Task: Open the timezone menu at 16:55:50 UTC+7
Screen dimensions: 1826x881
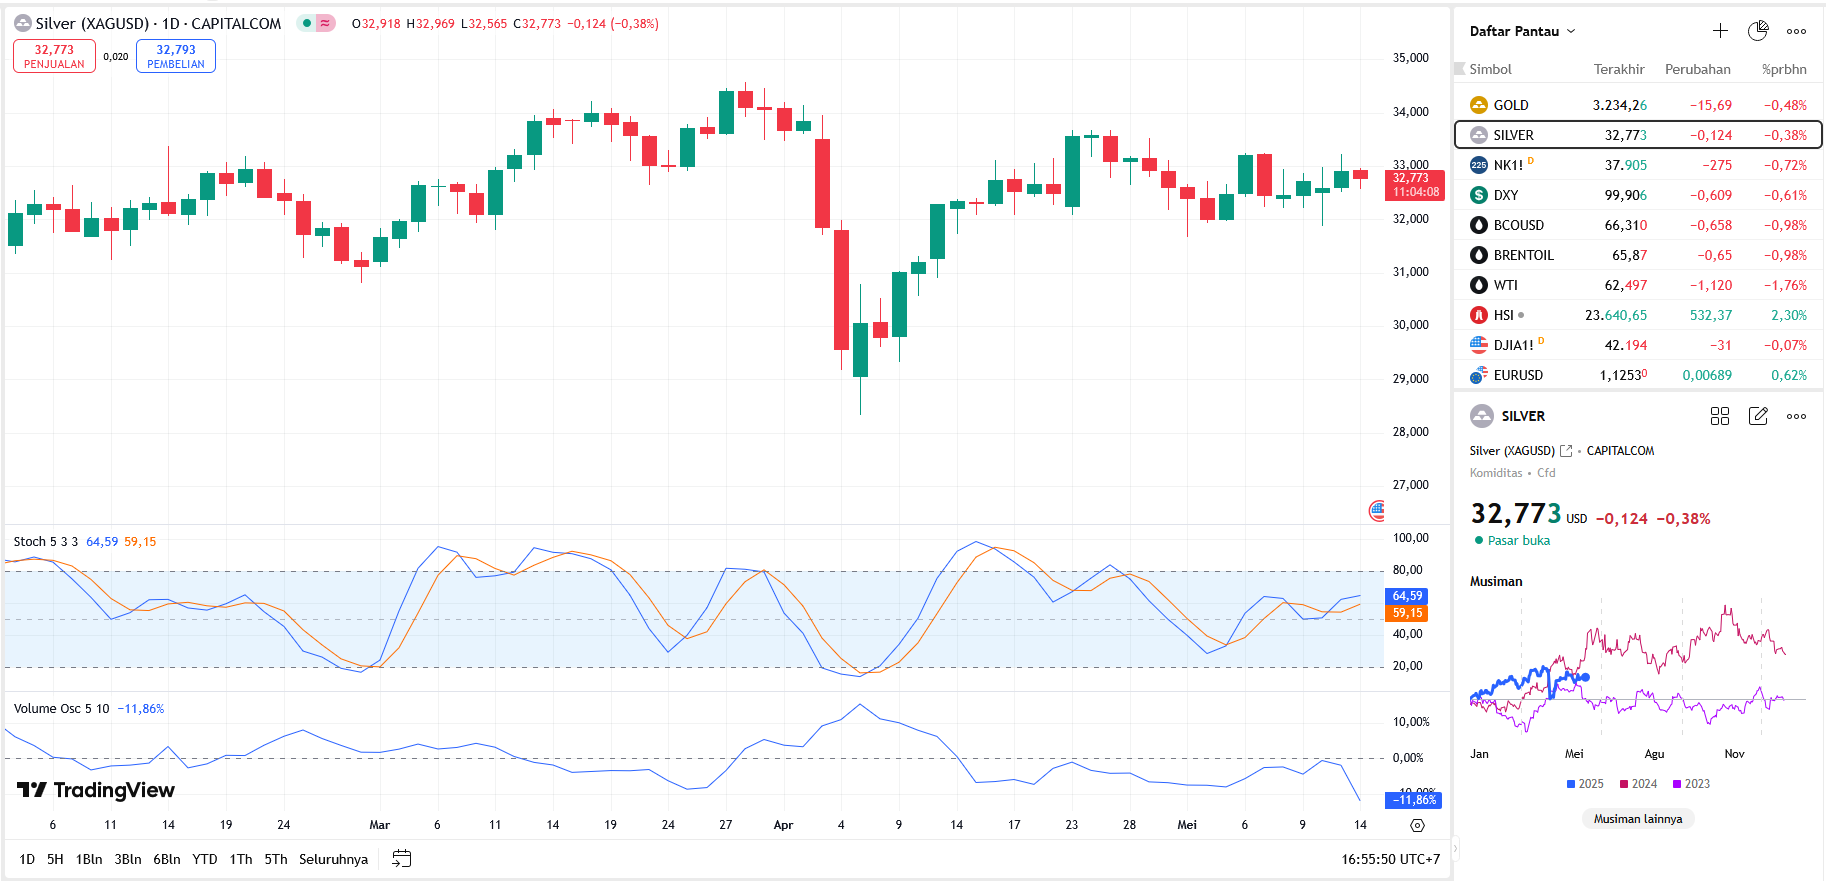Action: [1390, 859]
